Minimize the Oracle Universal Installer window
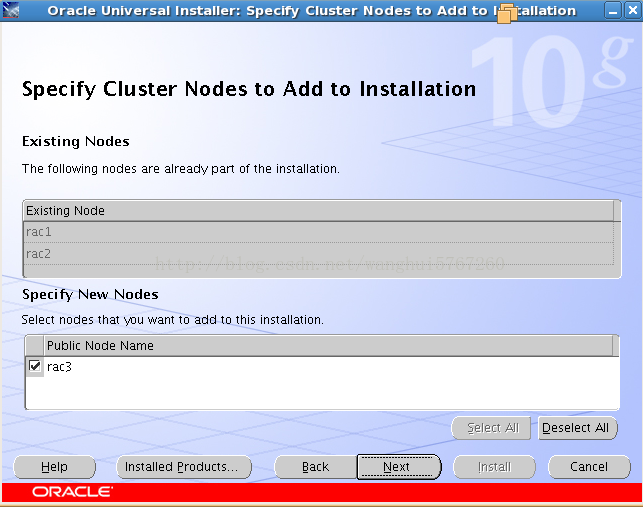 pos(613,10)
